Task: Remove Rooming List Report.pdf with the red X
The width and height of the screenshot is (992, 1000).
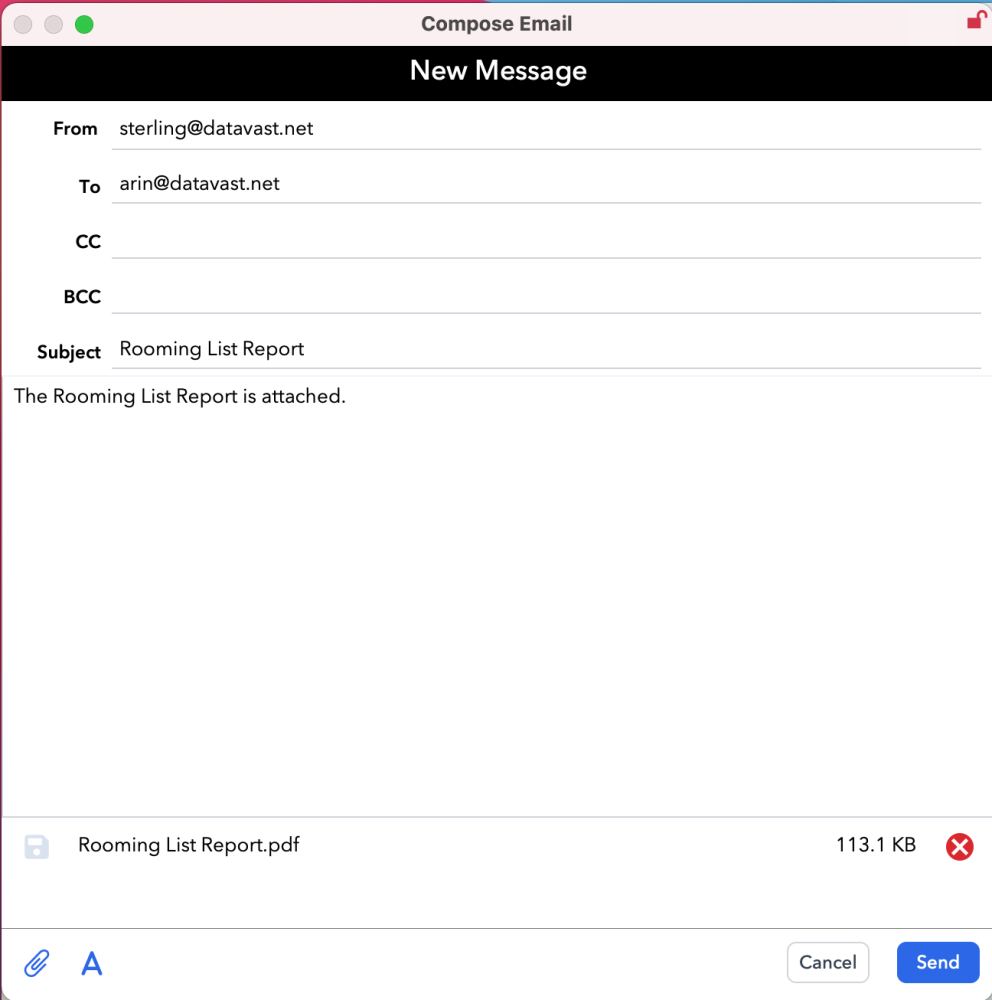Action: (959, 846)
